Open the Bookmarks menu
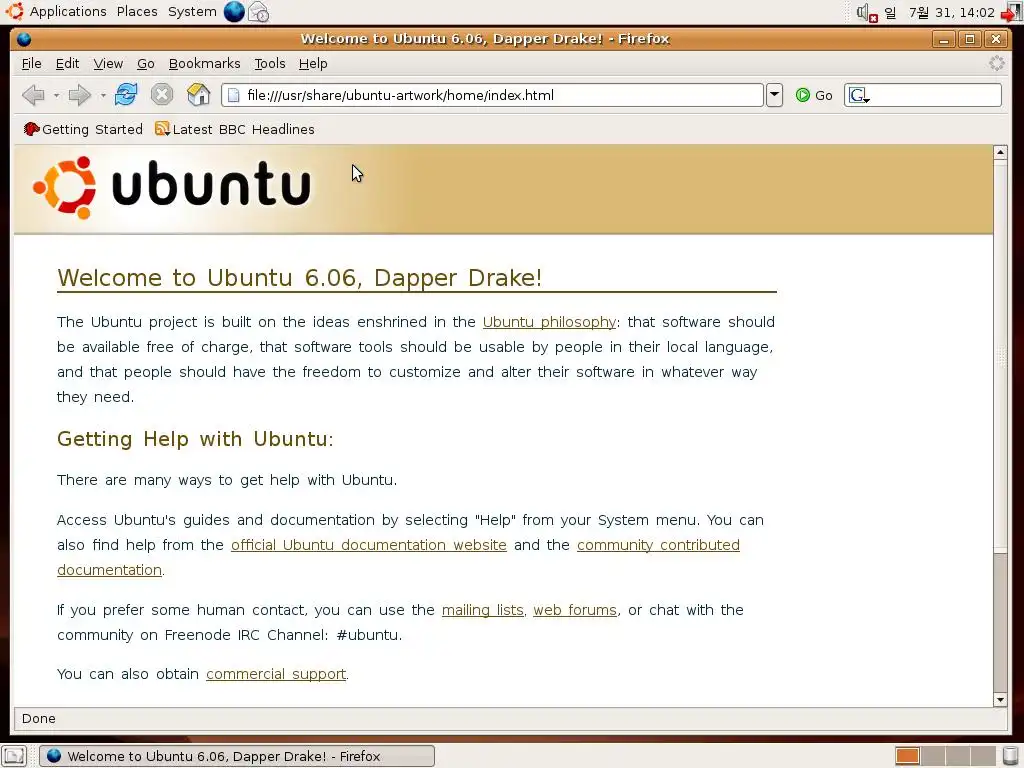 click(204, 63)
